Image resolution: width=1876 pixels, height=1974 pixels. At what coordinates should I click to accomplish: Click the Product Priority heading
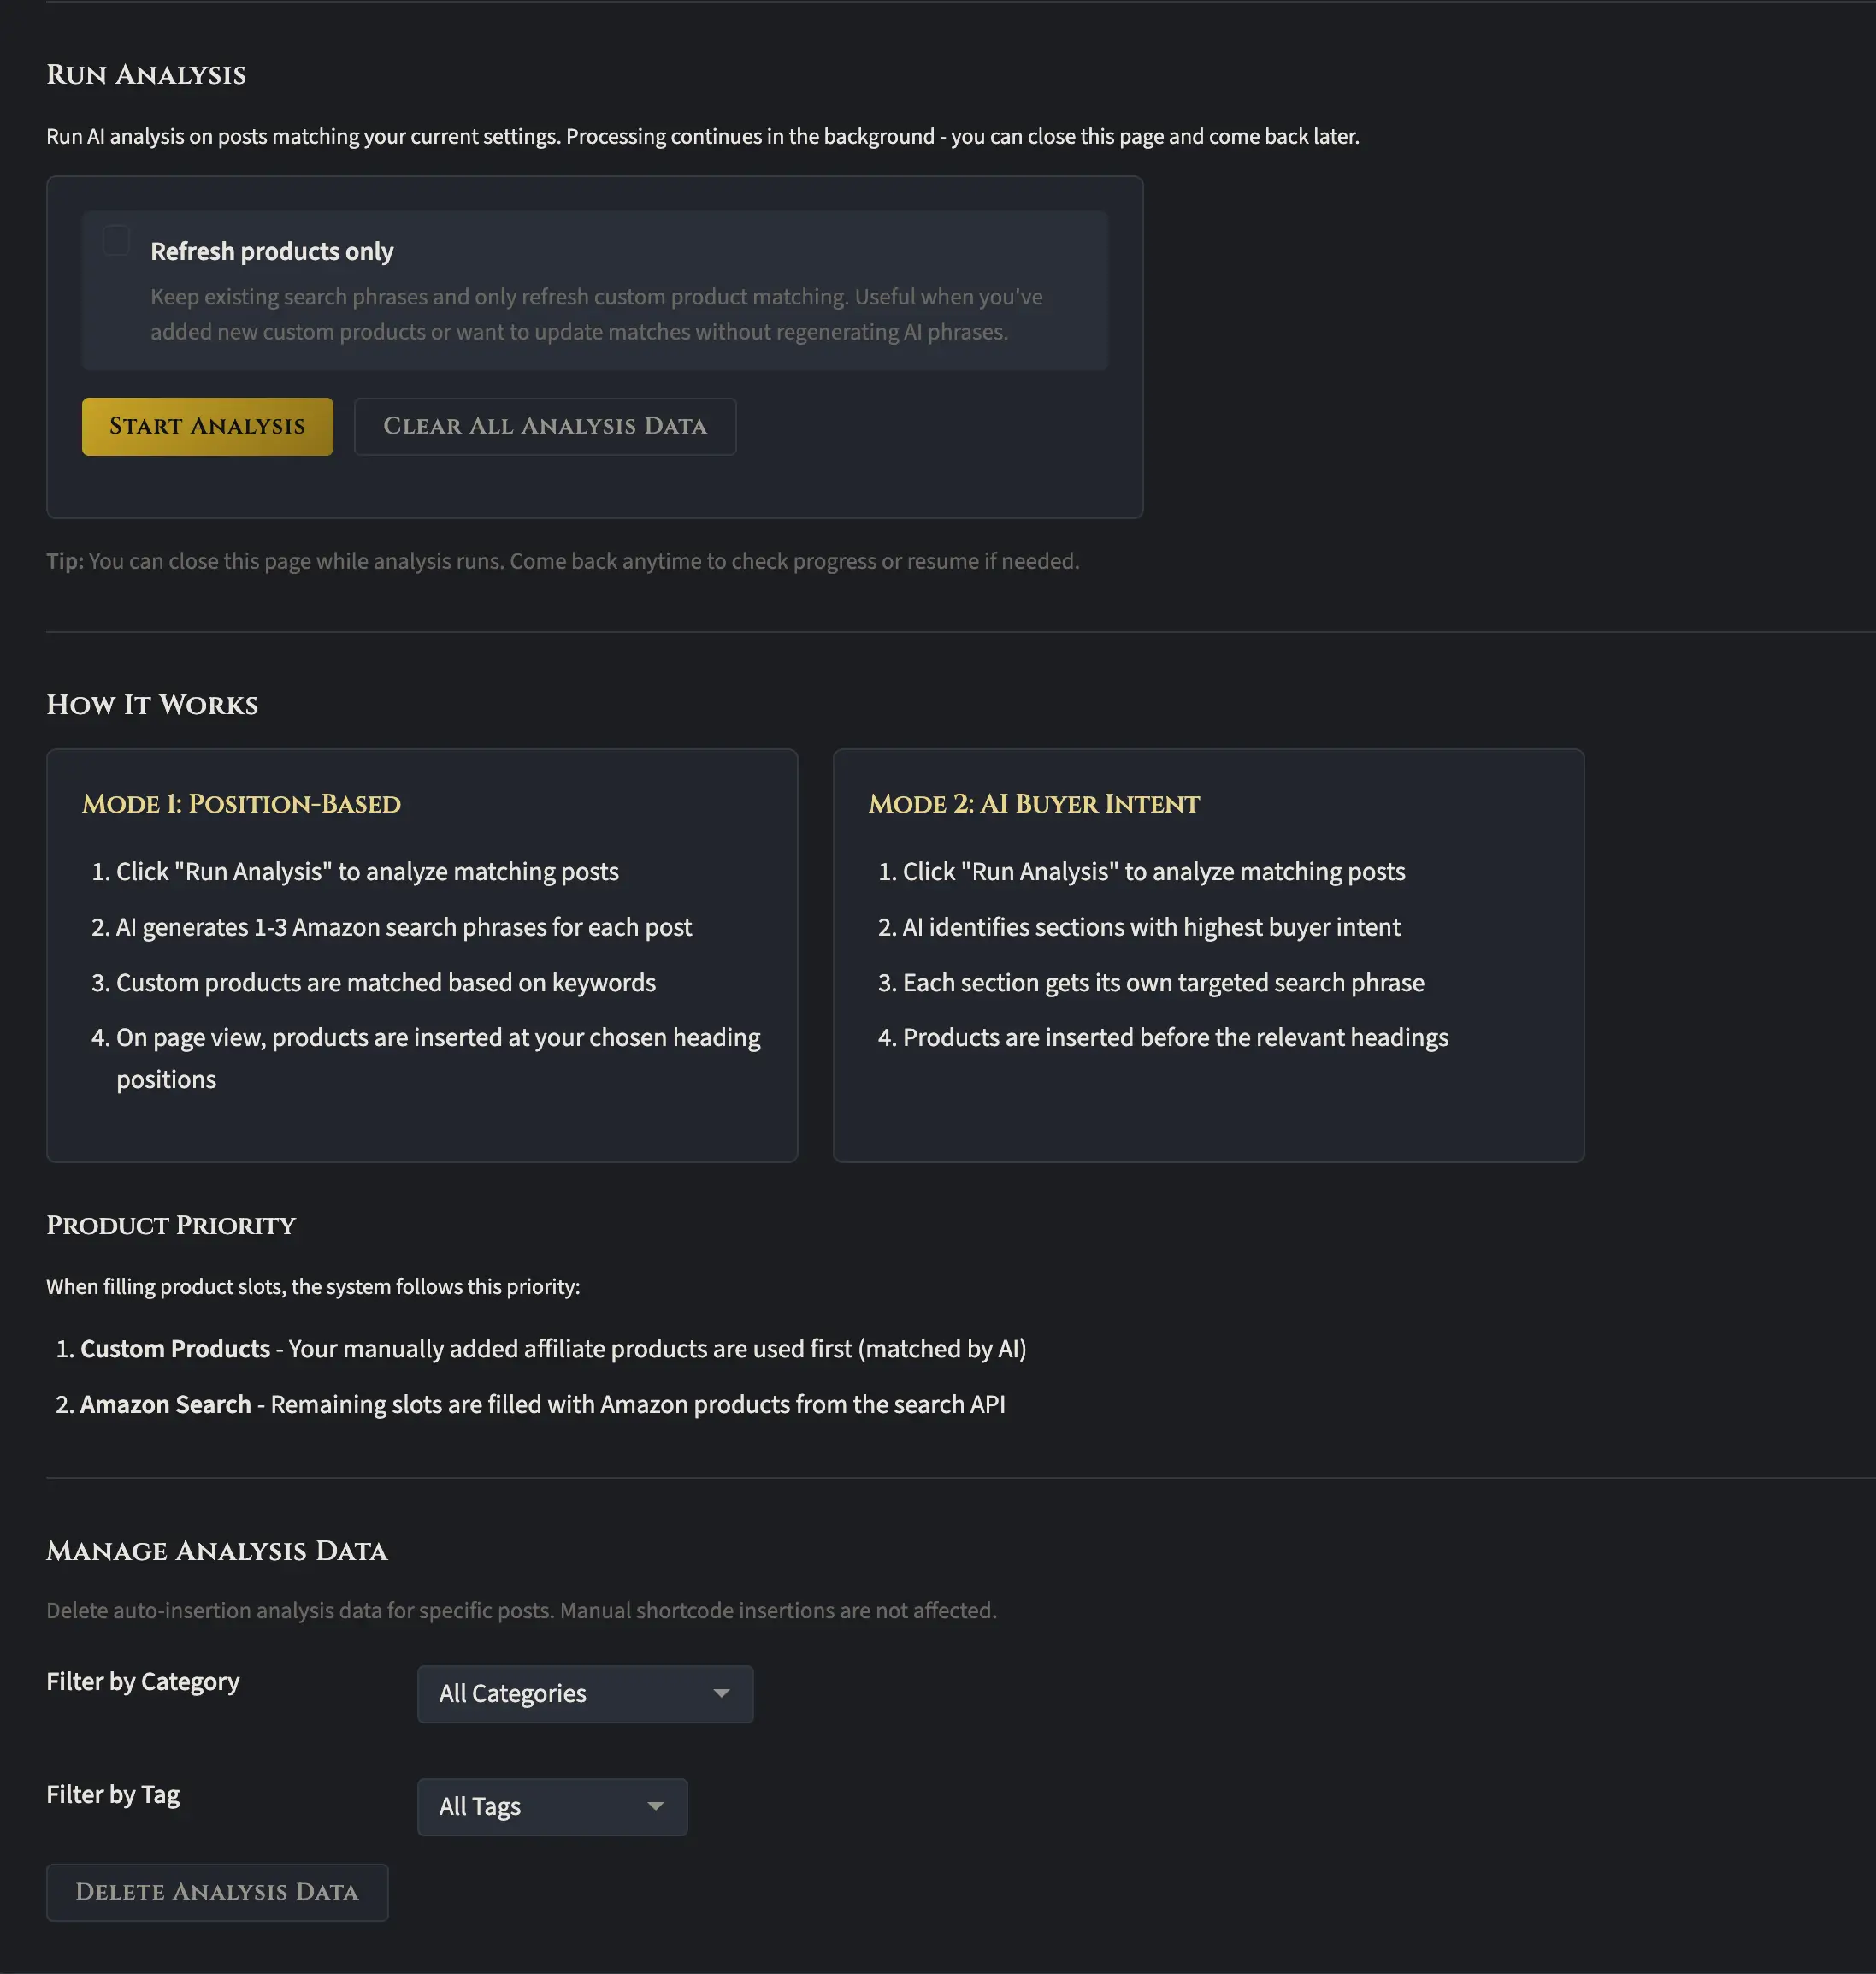171,1225
